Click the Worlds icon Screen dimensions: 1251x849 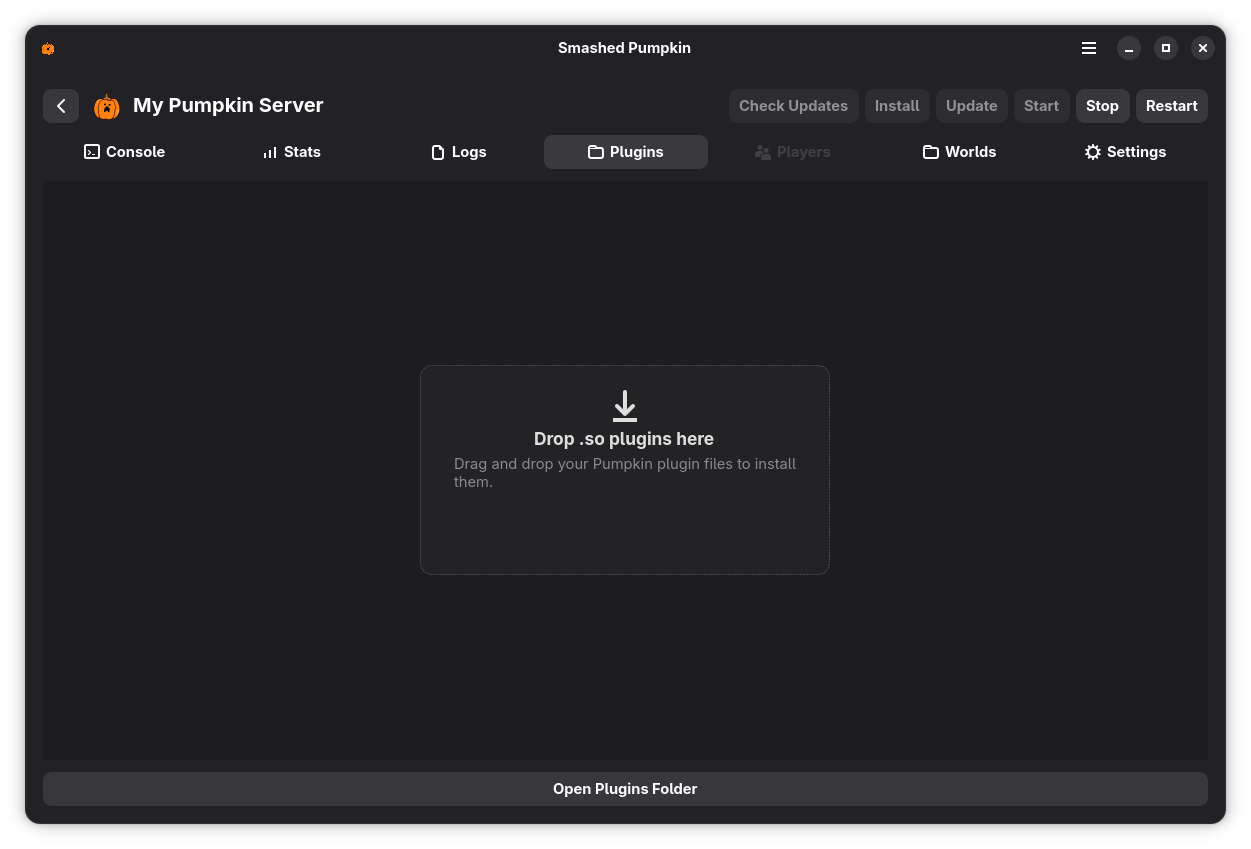click(x=931, y=151)
